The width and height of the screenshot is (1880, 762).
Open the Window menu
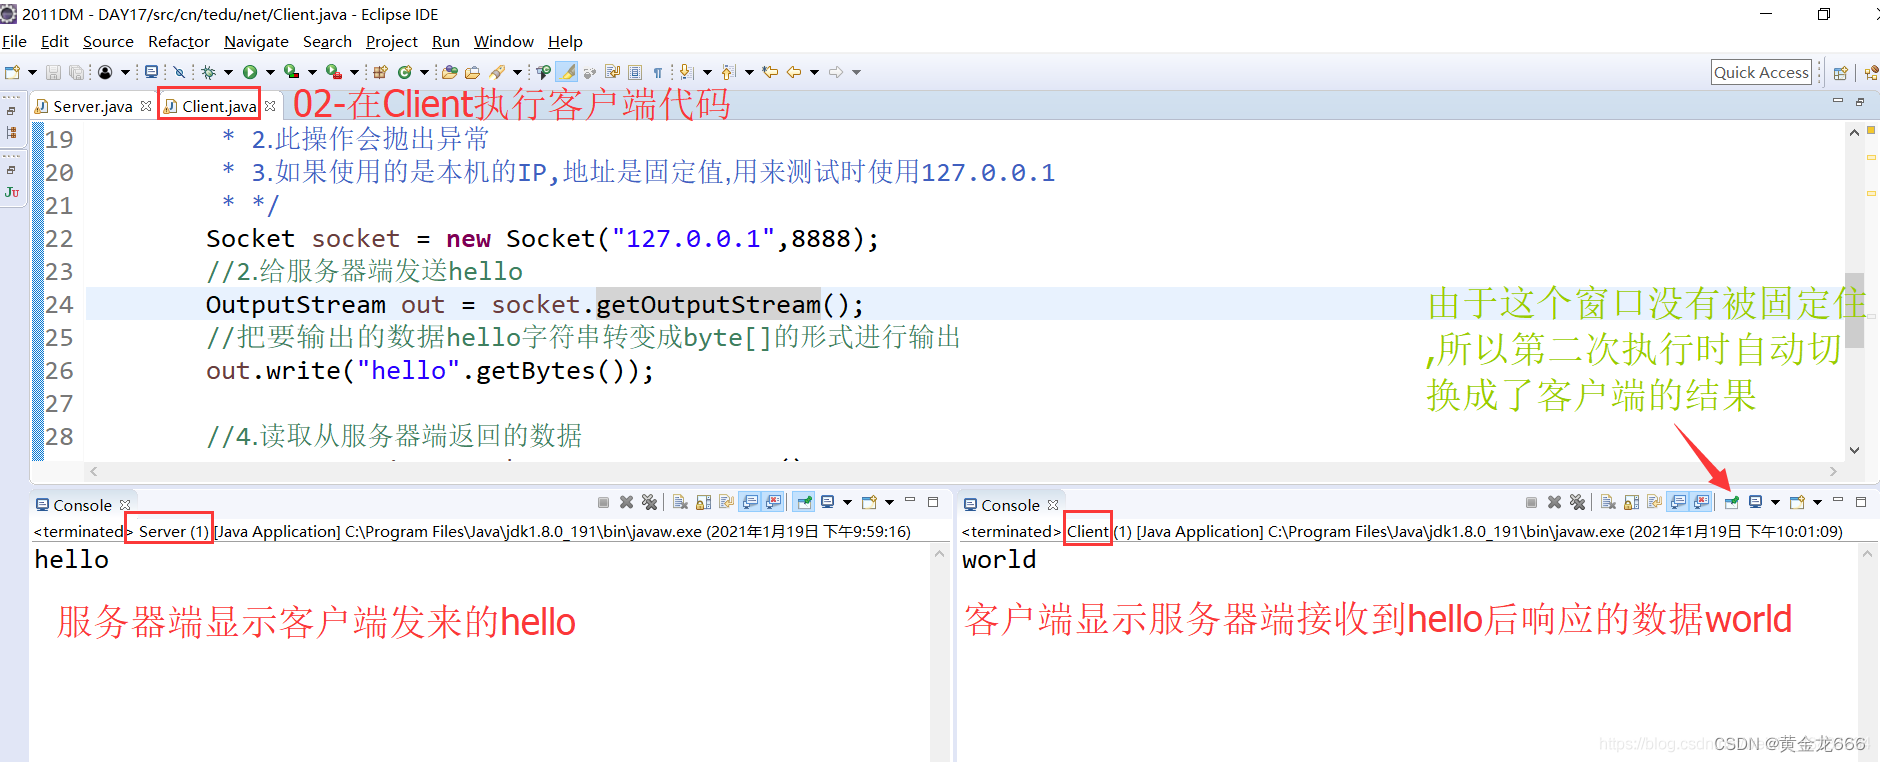[x=504, y=41]
